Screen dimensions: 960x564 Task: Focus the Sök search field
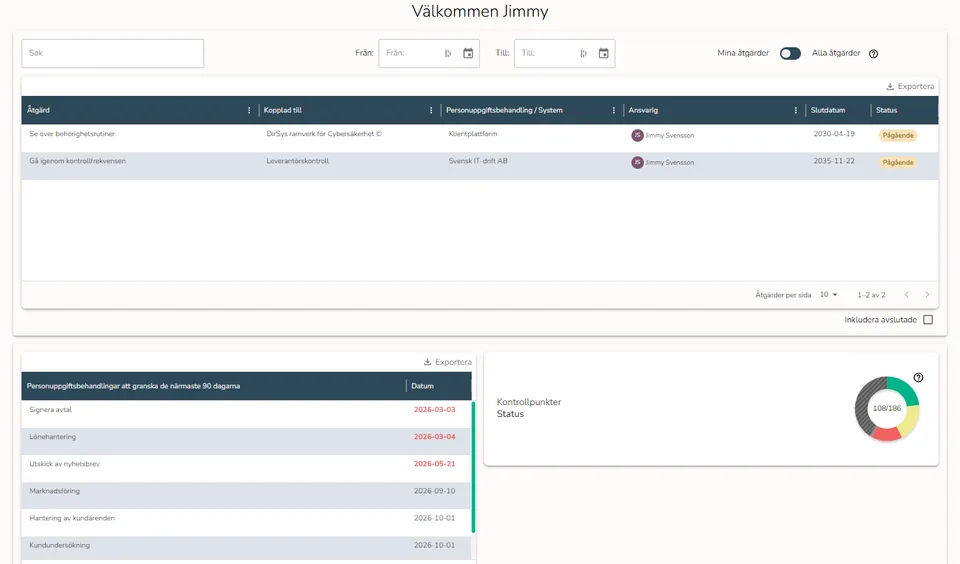pyautogui.click(x=113, y=53)
